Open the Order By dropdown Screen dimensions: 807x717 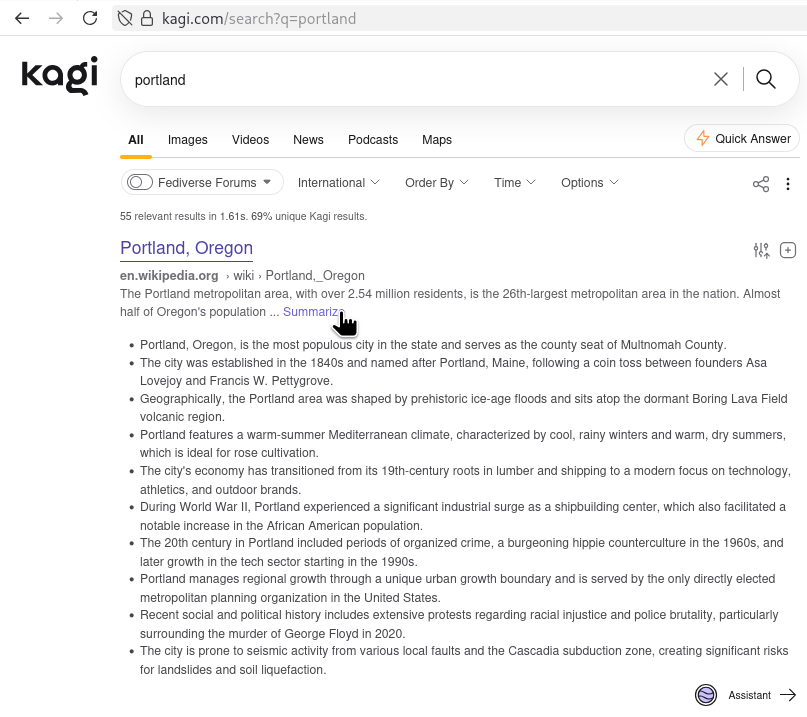coord(436,183)
